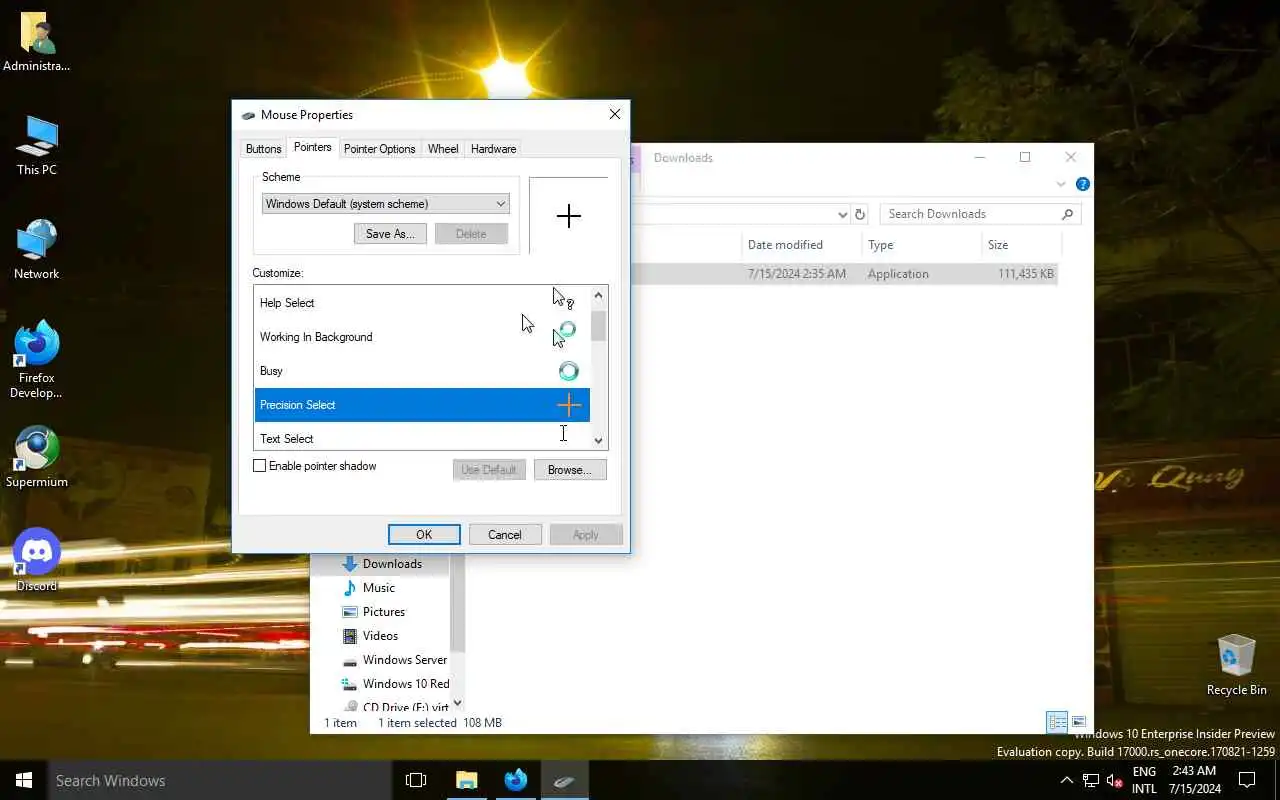The height and width of the screenshot is (800, 1280).
Task: Open Explorer Help question mark icon
Action: click(1082, 184)
